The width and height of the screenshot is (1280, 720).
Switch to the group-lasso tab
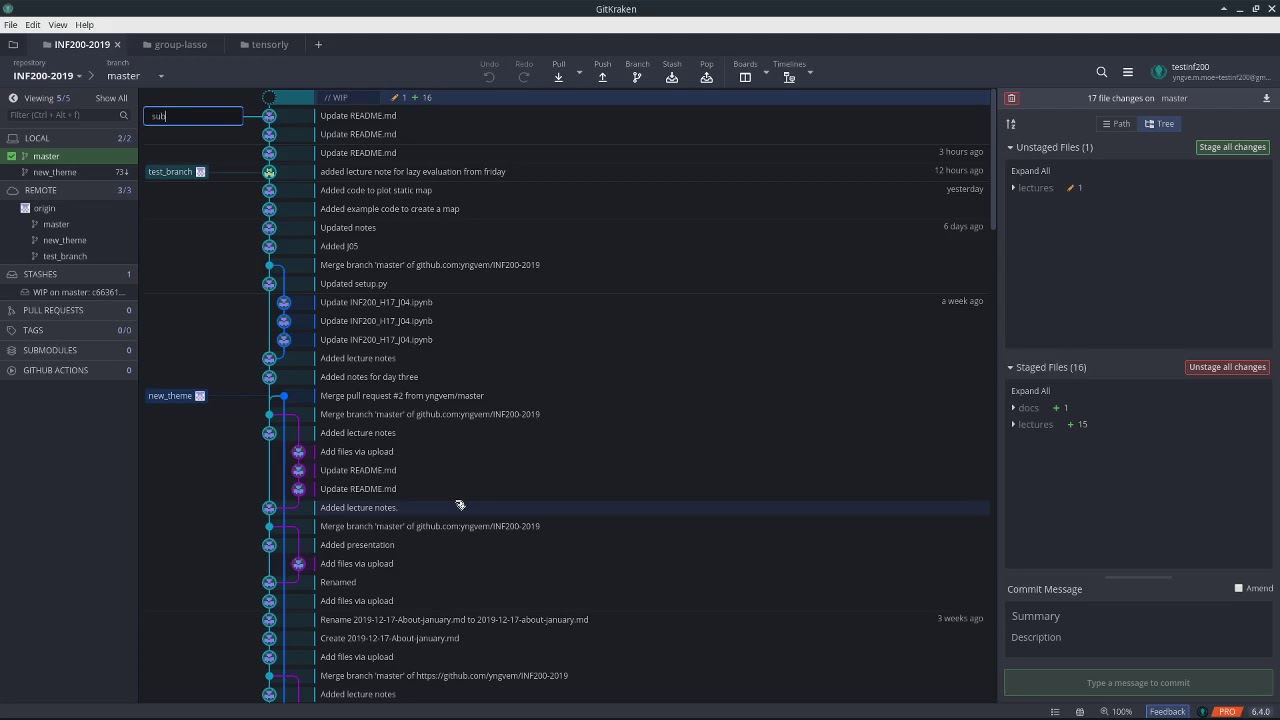click(175, 45)
